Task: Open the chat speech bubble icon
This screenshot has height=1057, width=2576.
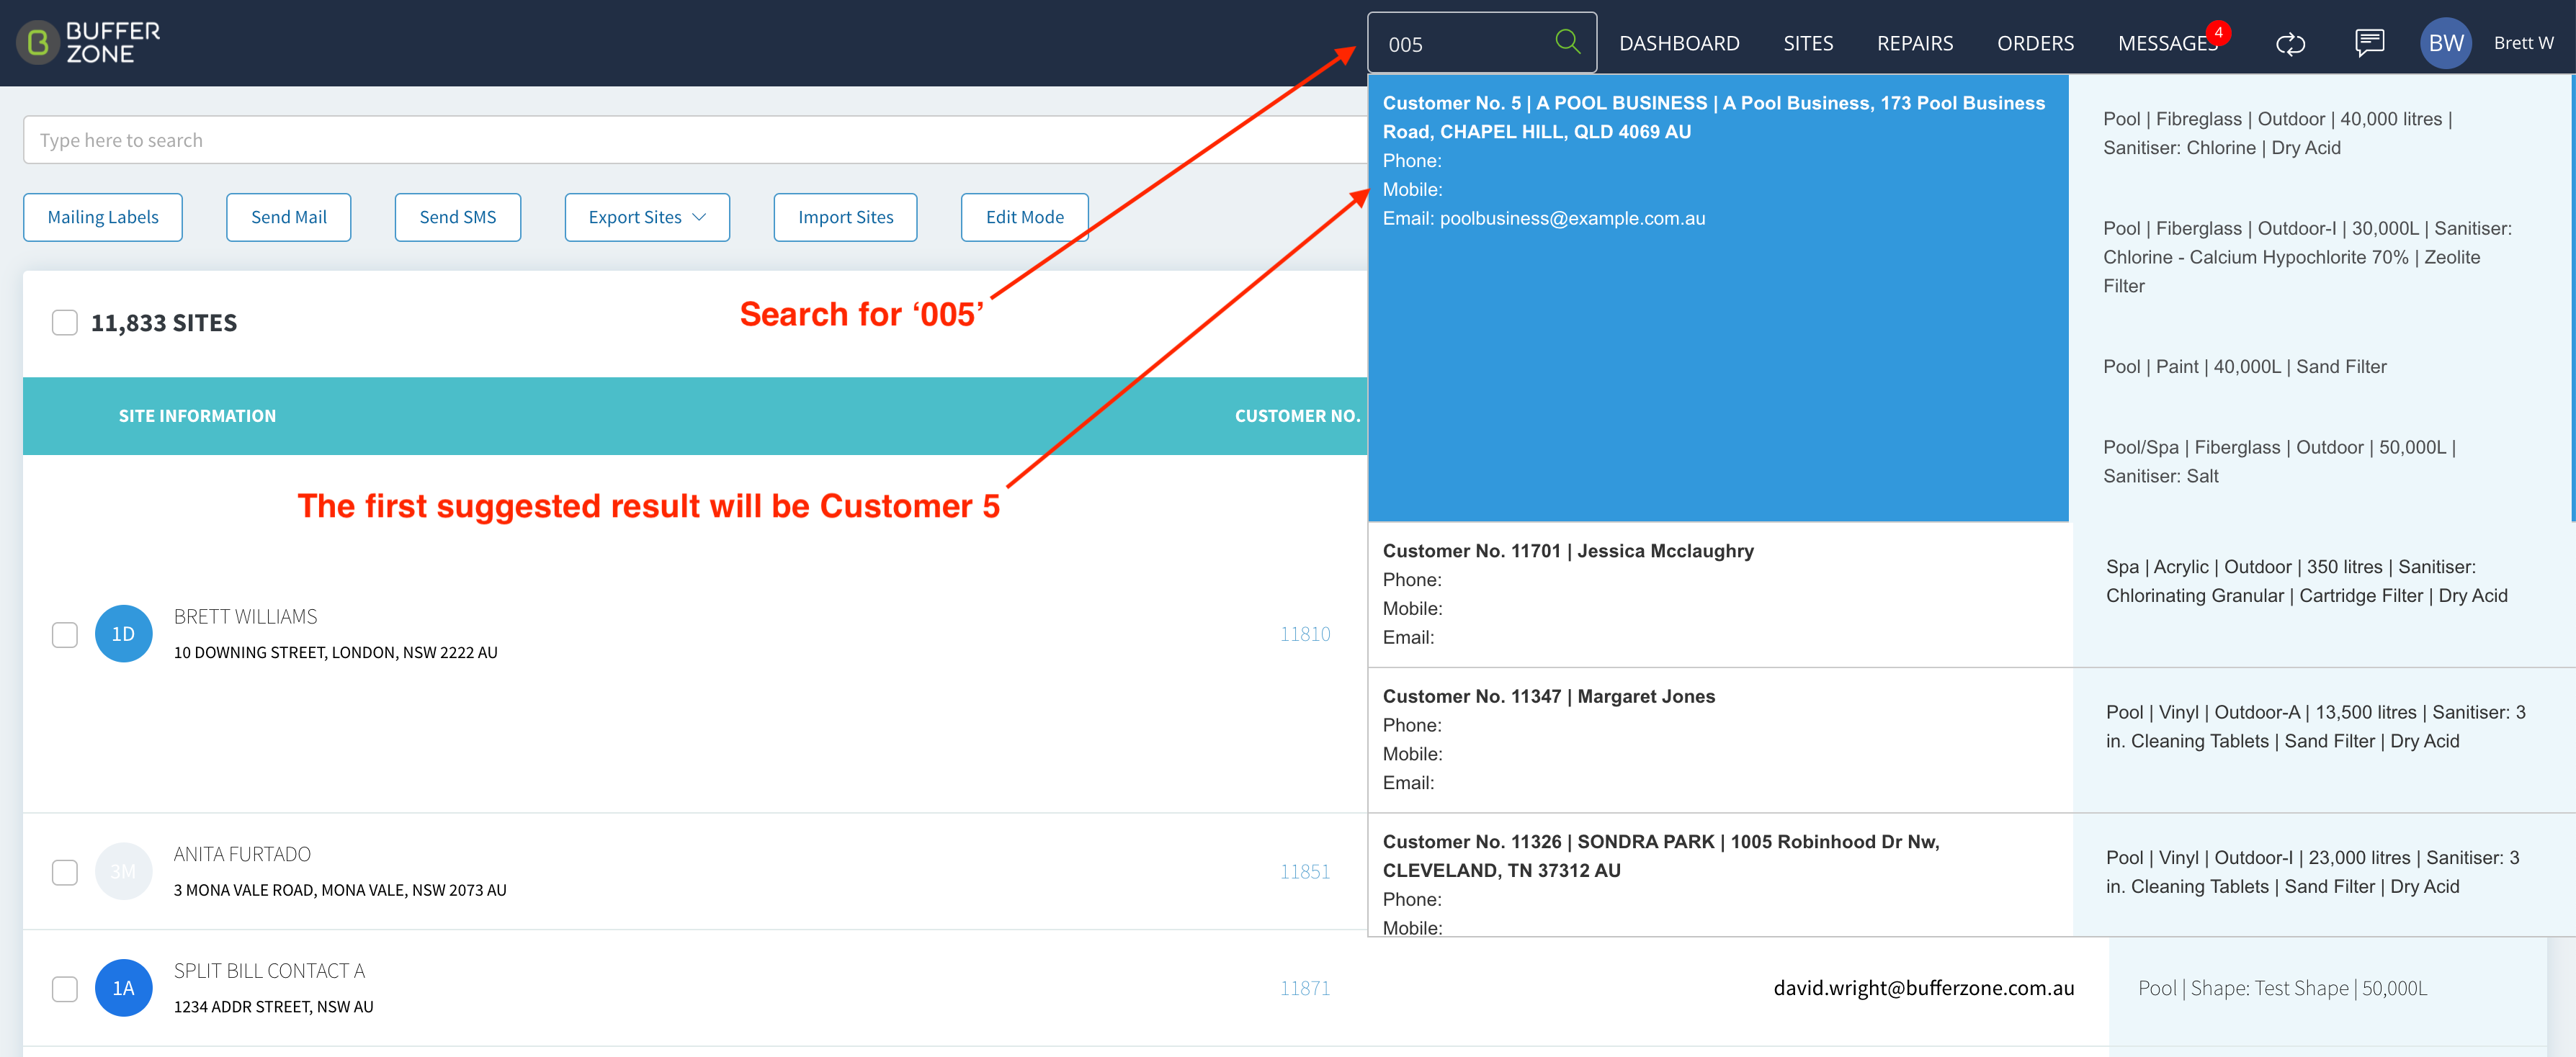Action: pyautogui.click(x=2369, y=43)
